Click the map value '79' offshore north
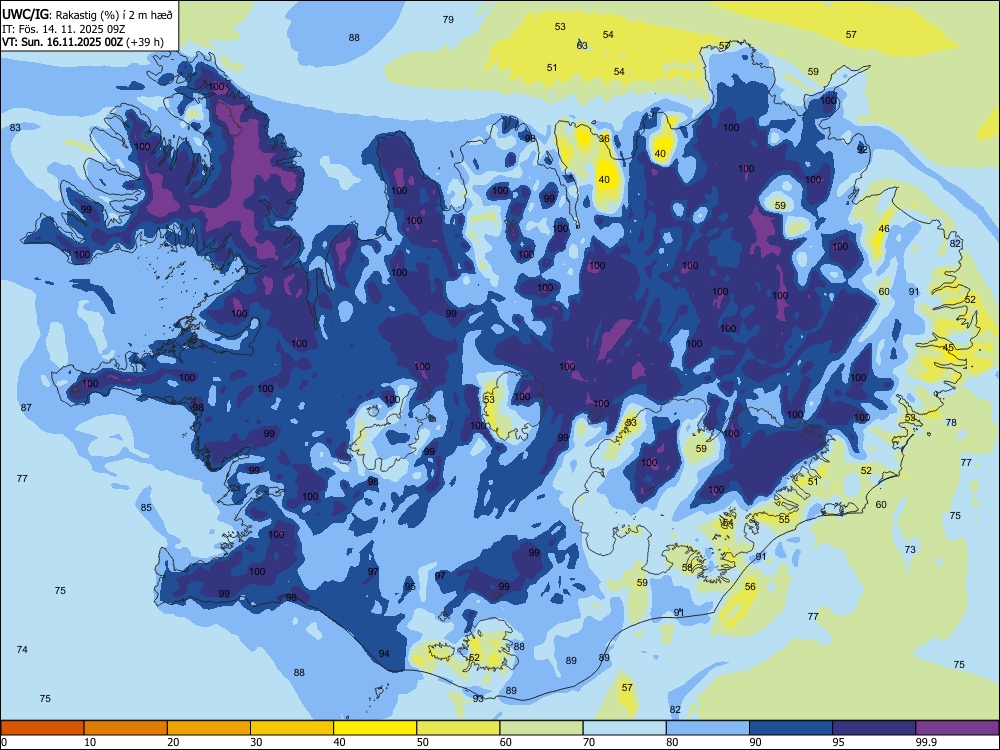Viewport: 1000px width, 750px height. 448,20
